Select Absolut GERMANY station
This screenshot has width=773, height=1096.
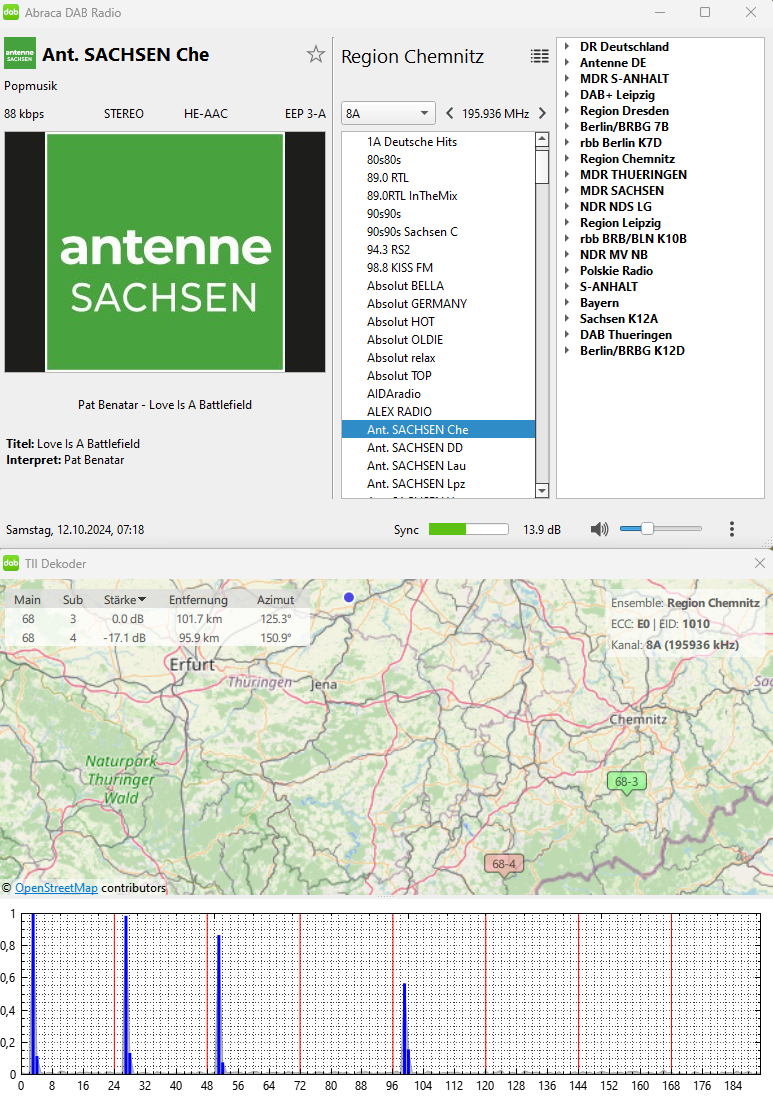[438, 304]
